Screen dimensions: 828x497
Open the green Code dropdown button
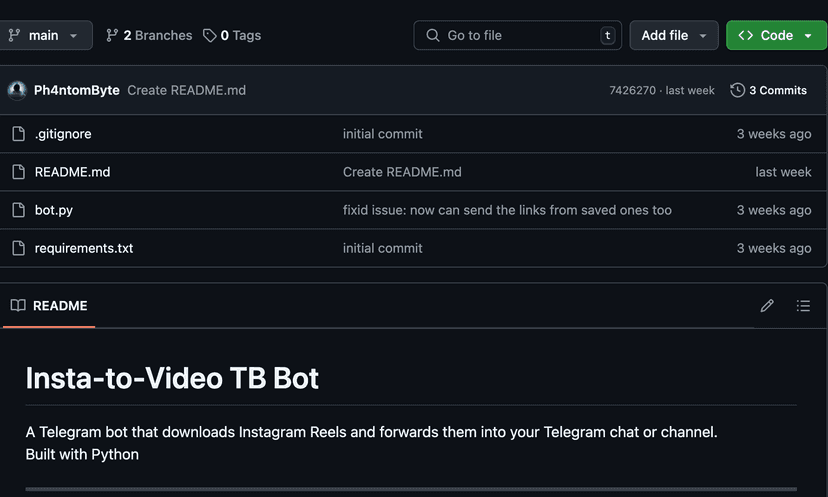tap(775, 35)
